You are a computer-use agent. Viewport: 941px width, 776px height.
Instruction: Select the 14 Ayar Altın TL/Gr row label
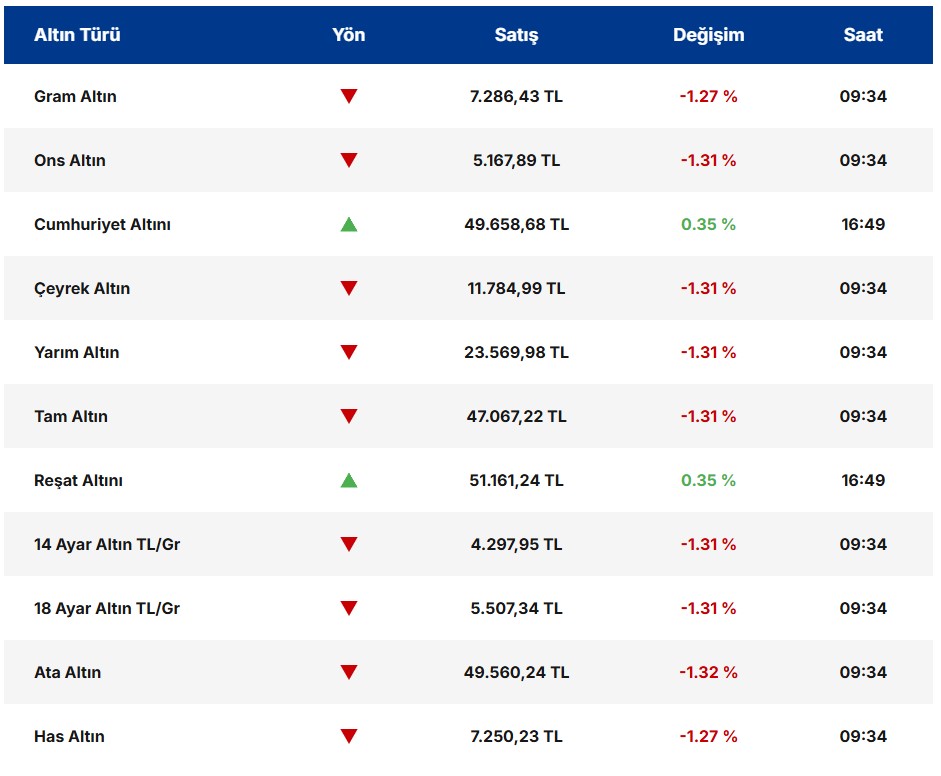[x=107, y=545]
